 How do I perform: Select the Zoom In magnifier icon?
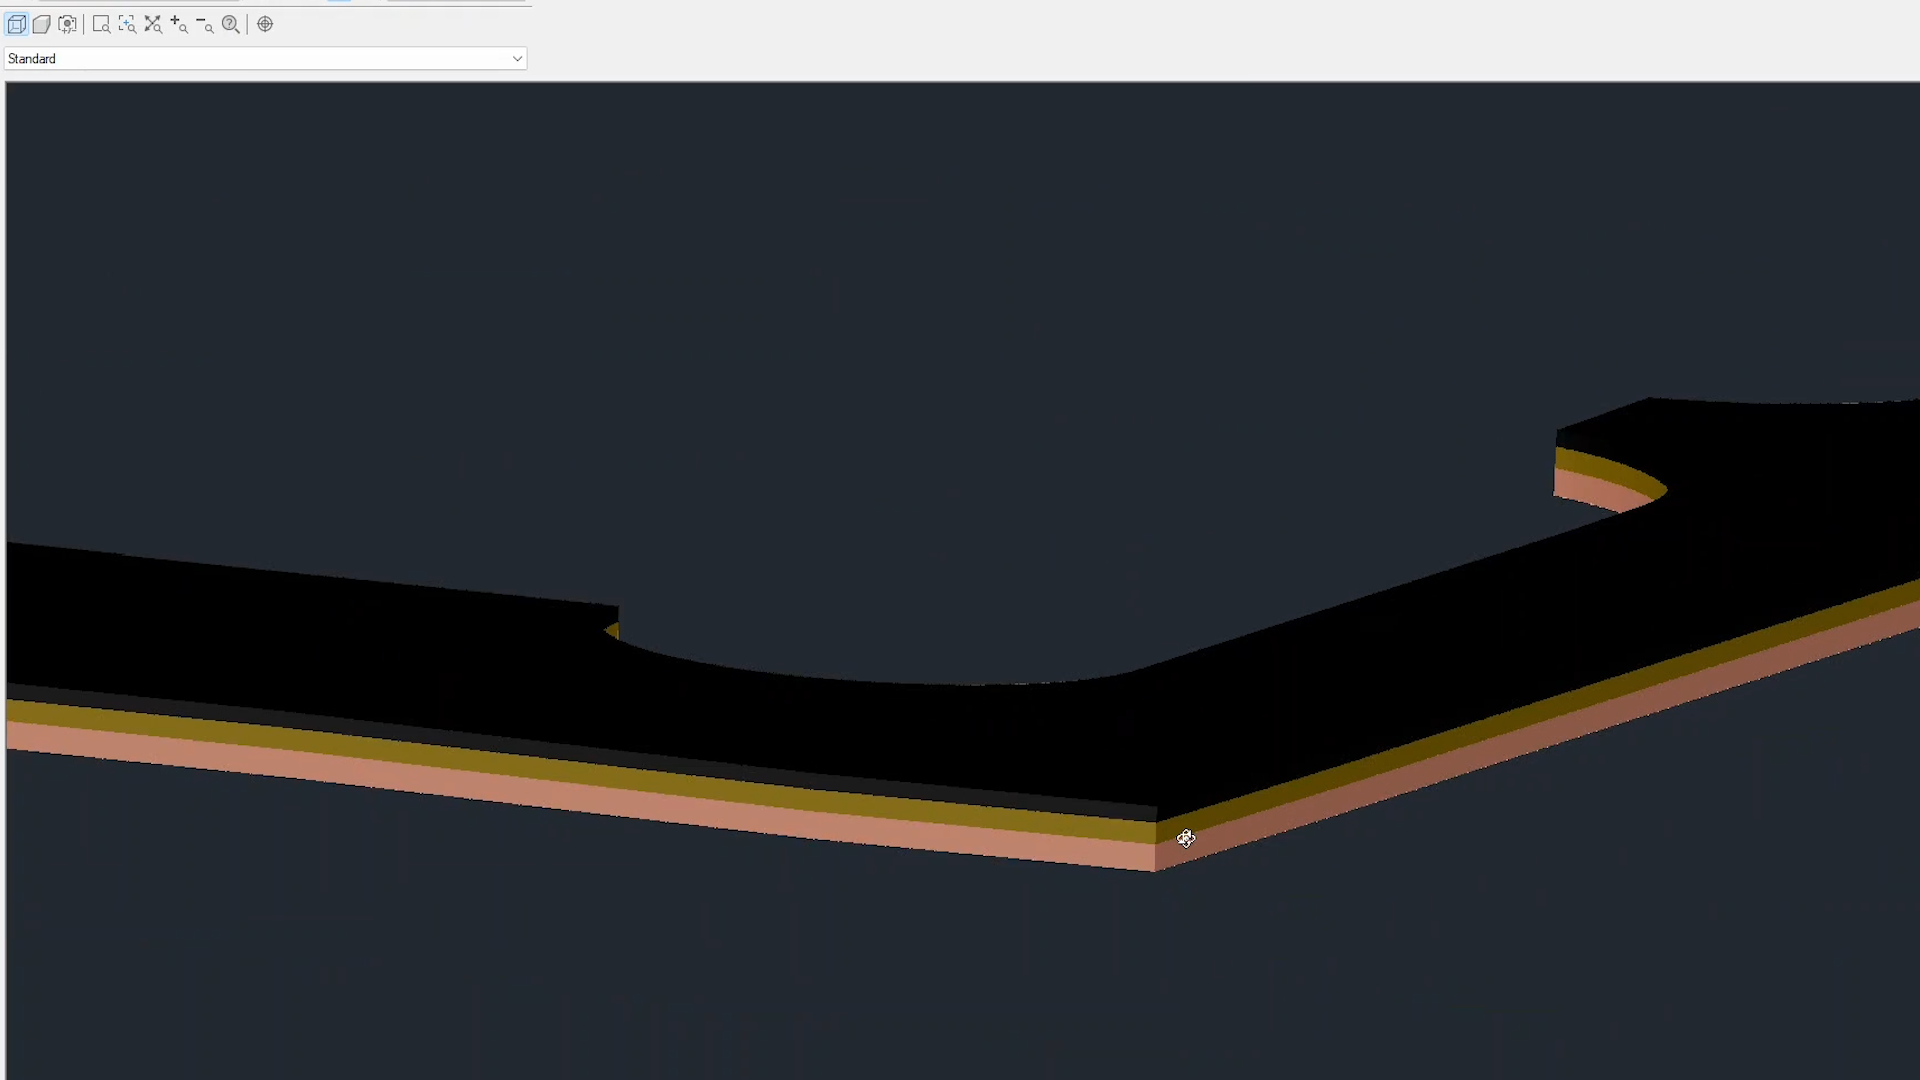click(179, 24)
